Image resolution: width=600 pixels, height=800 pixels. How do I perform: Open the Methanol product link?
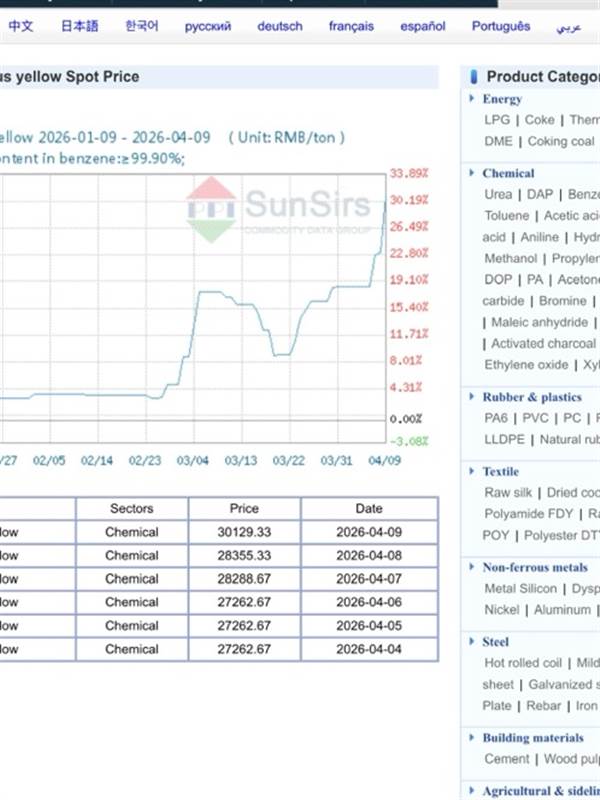[510, 259]
